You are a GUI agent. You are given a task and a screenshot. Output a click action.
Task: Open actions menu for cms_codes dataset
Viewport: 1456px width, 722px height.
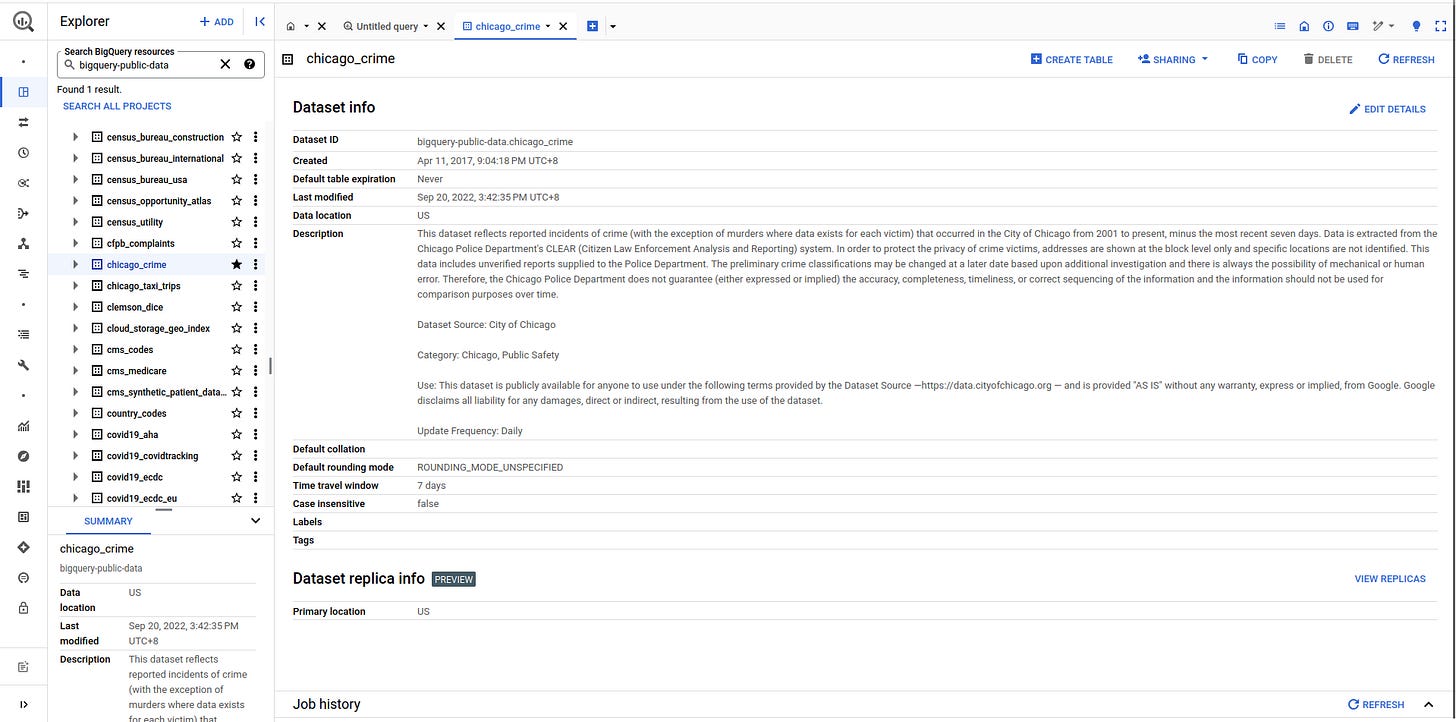pyautogui.click(x=255, y=350)
